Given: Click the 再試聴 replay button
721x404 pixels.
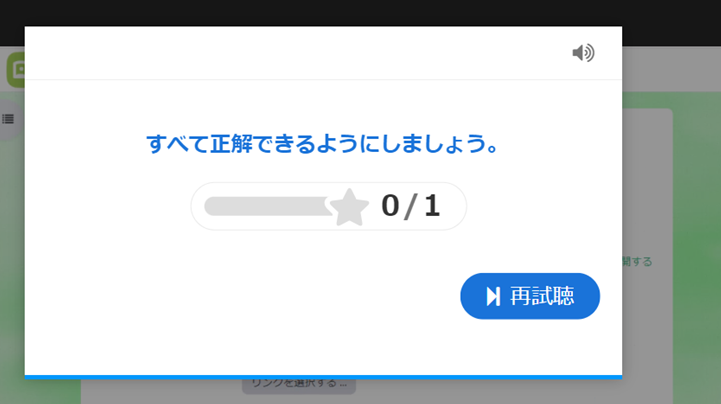Looking at the screenshot, I should 530,296.
